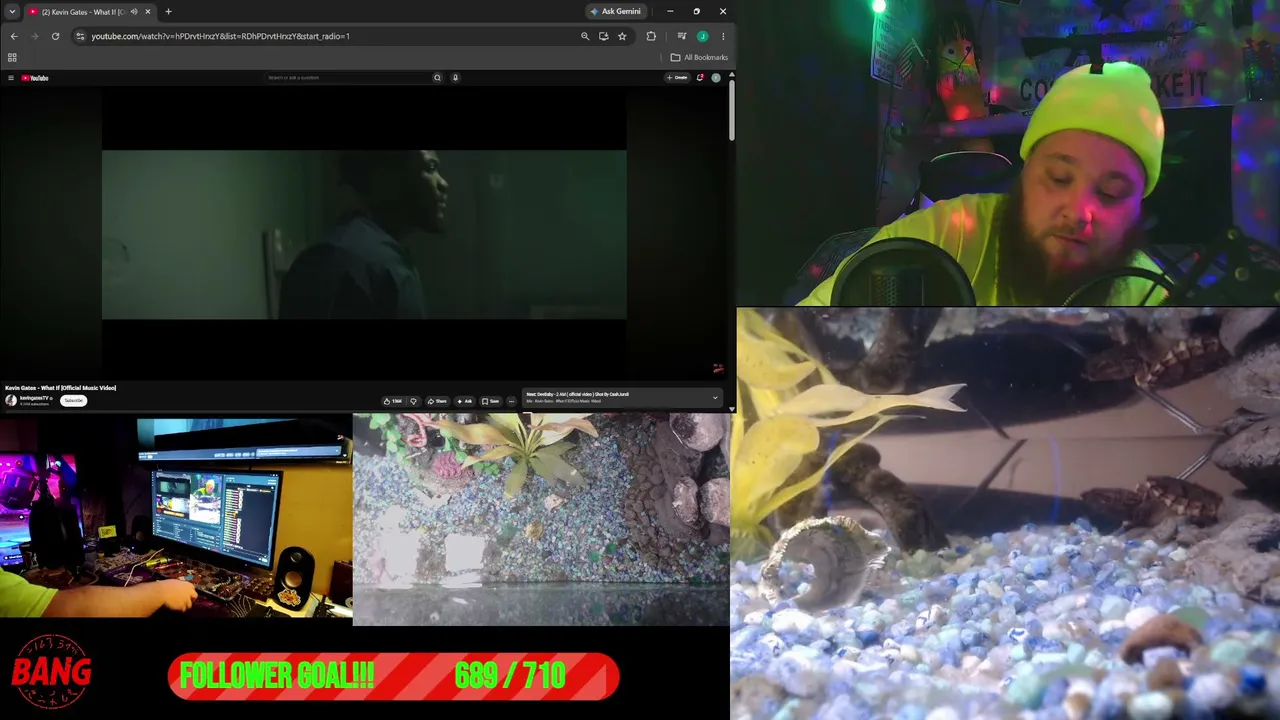1280x720 pixels.
Task: Bookmark this page with the star
Action: coord(622,36)
